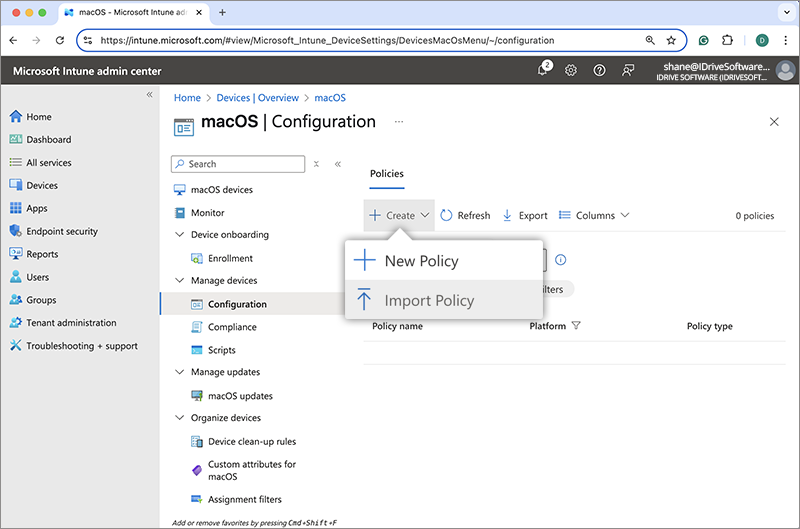Open the more options ellipsis by title
The width and height of the screenshot is (800, 529).
click(399, 121)
